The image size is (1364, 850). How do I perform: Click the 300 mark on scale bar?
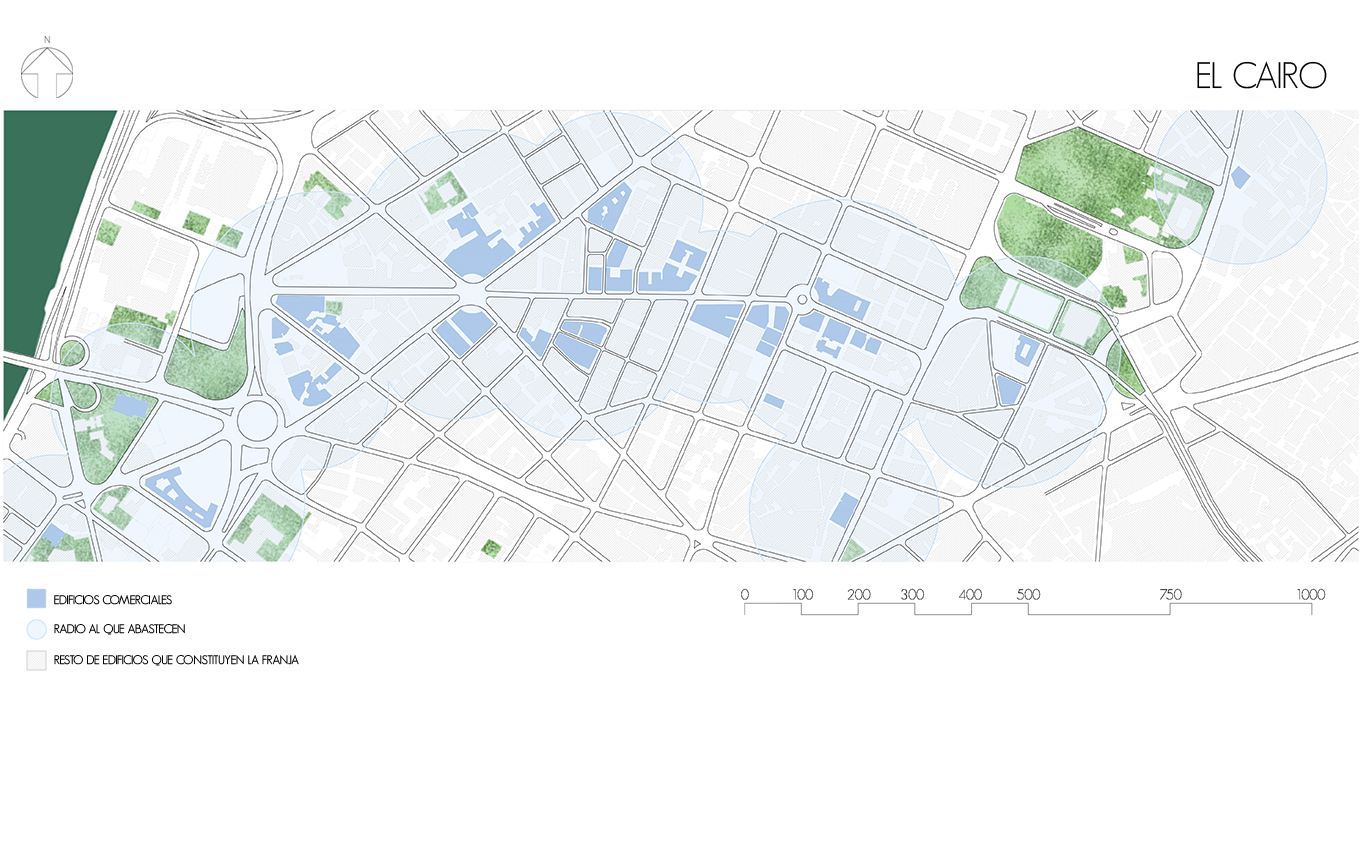point(912,595)
